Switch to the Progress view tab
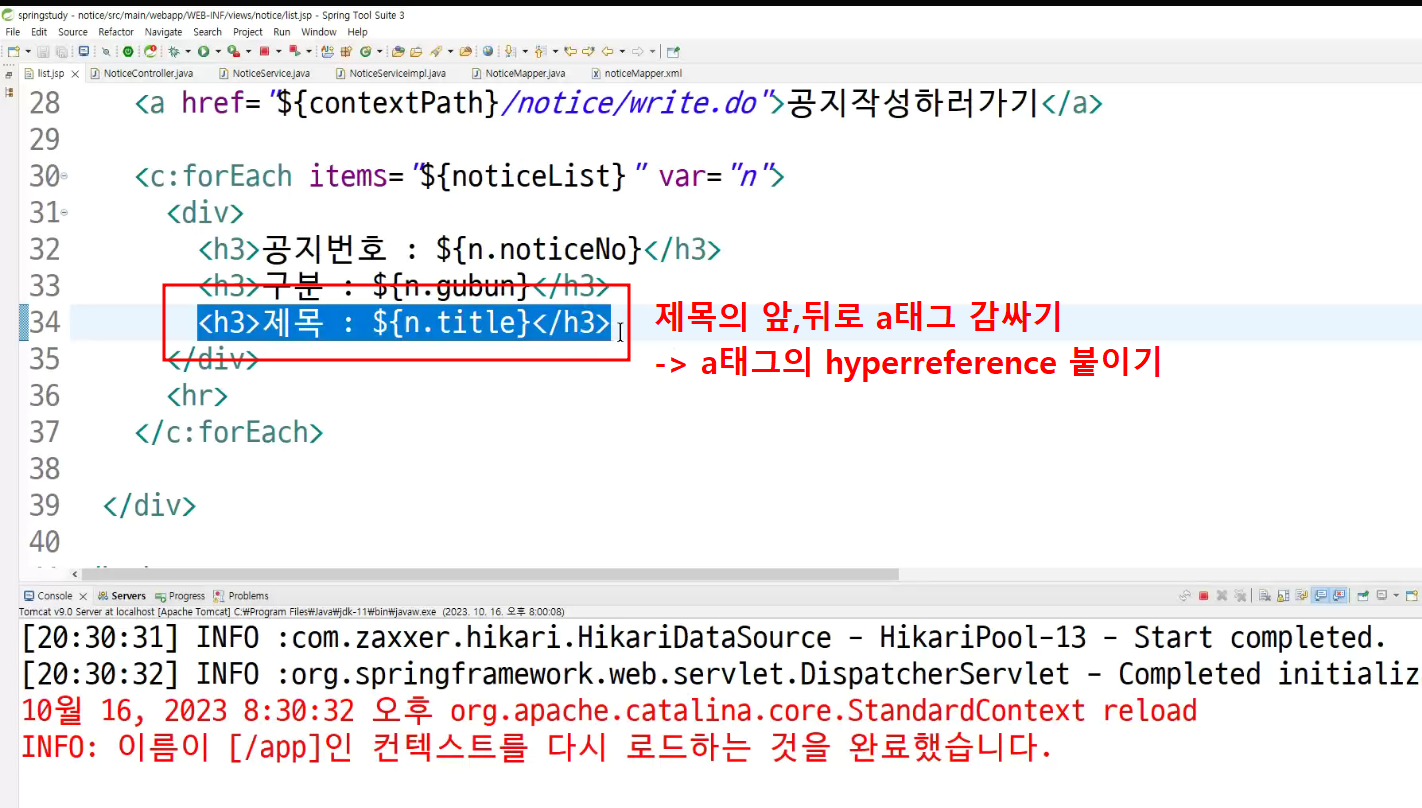1422x808 pixels. click(180, 596)
